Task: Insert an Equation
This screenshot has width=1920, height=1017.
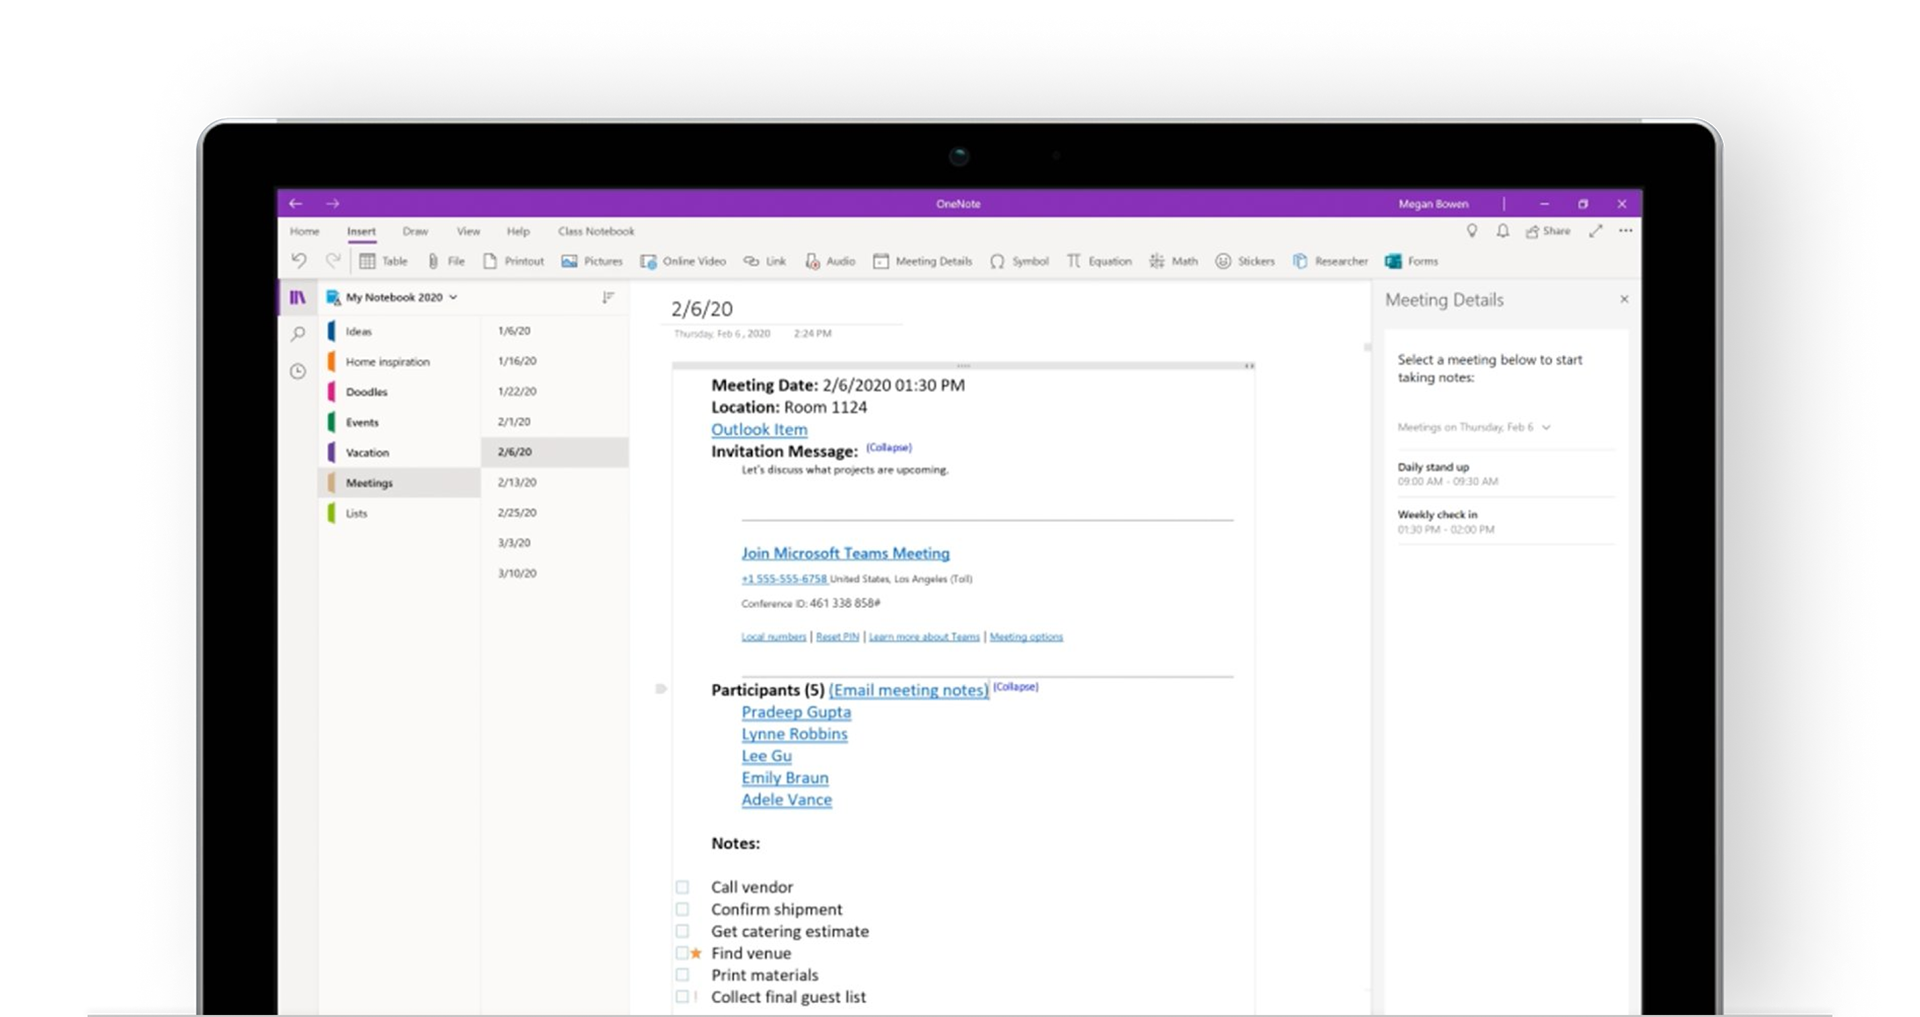Action: (x=1099, y=261)
